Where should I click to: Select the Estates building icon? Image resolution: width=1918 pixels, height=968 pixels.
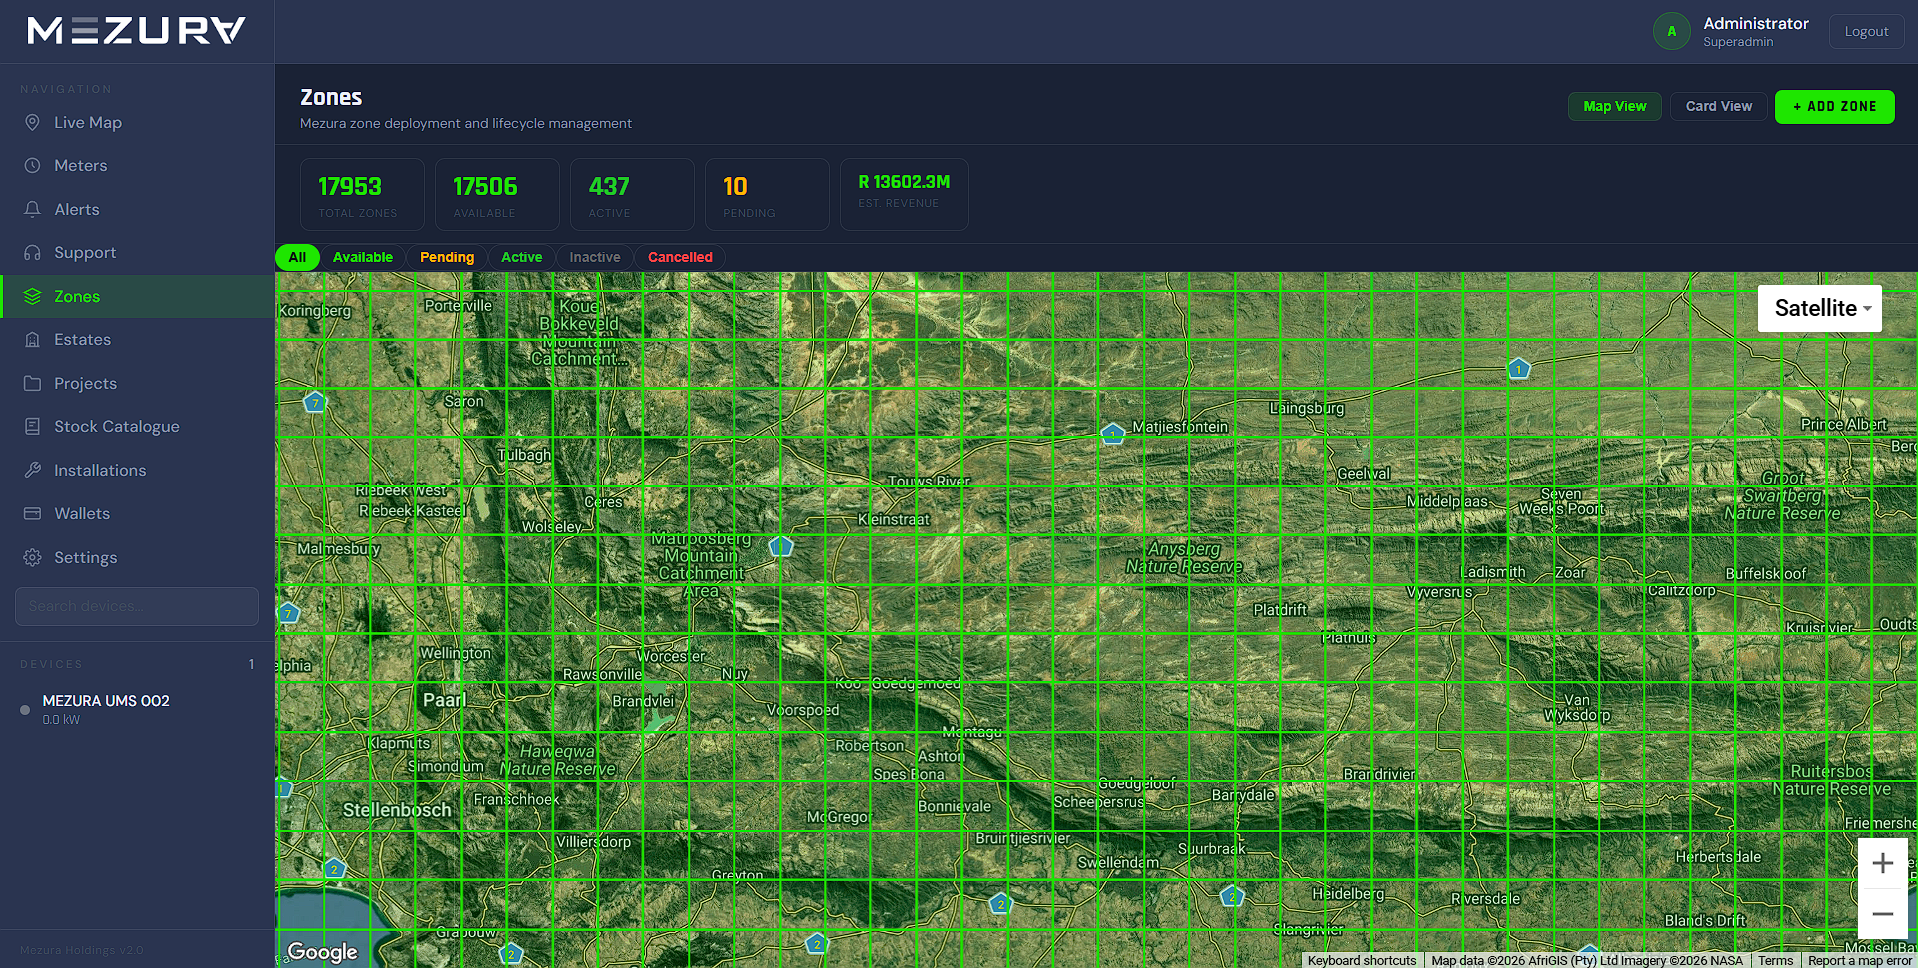pyautogui.click(x=32, y=339)
